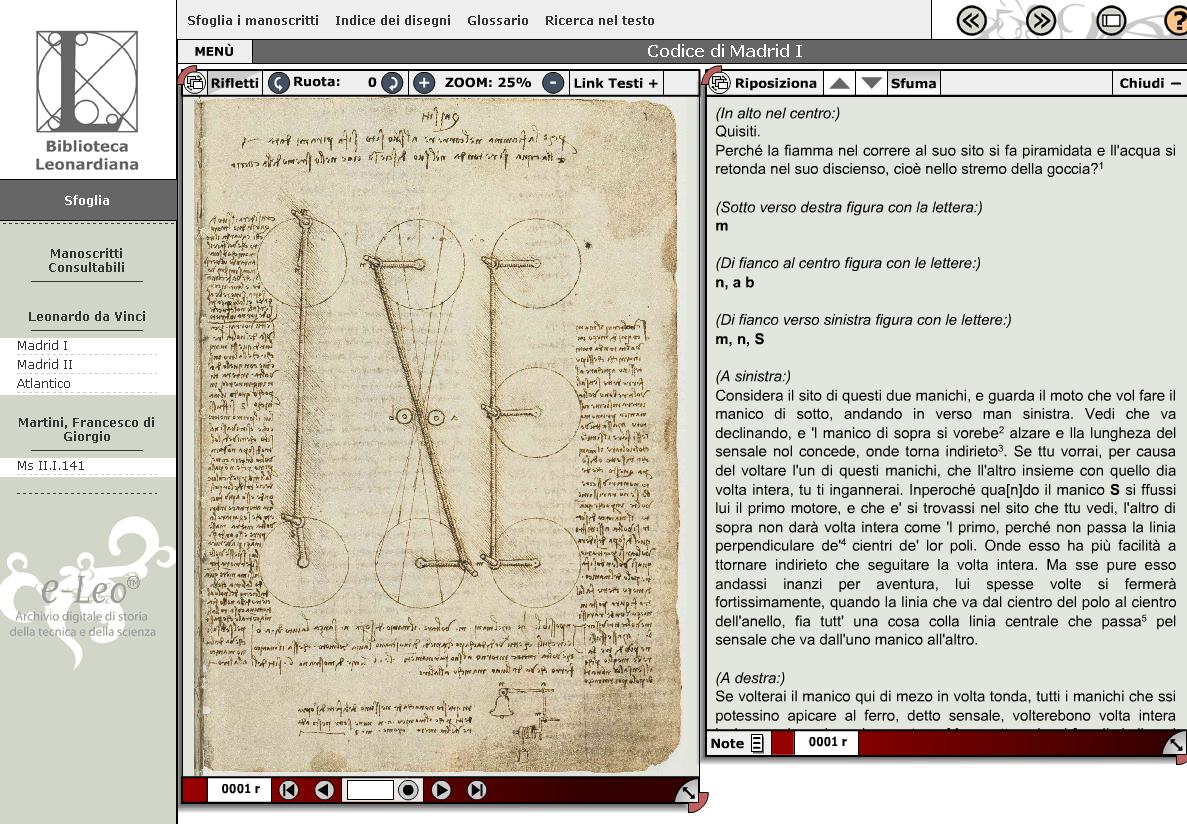Rotate manuscript image clockwise
1187x824 pixels.
tap(393, 83)
